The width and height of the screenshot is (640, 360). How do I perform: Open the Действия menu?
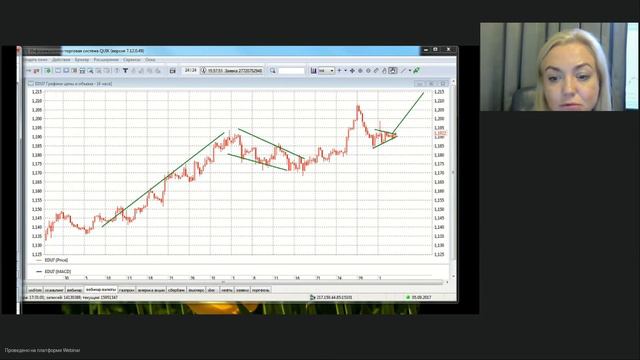coord(61,60)
